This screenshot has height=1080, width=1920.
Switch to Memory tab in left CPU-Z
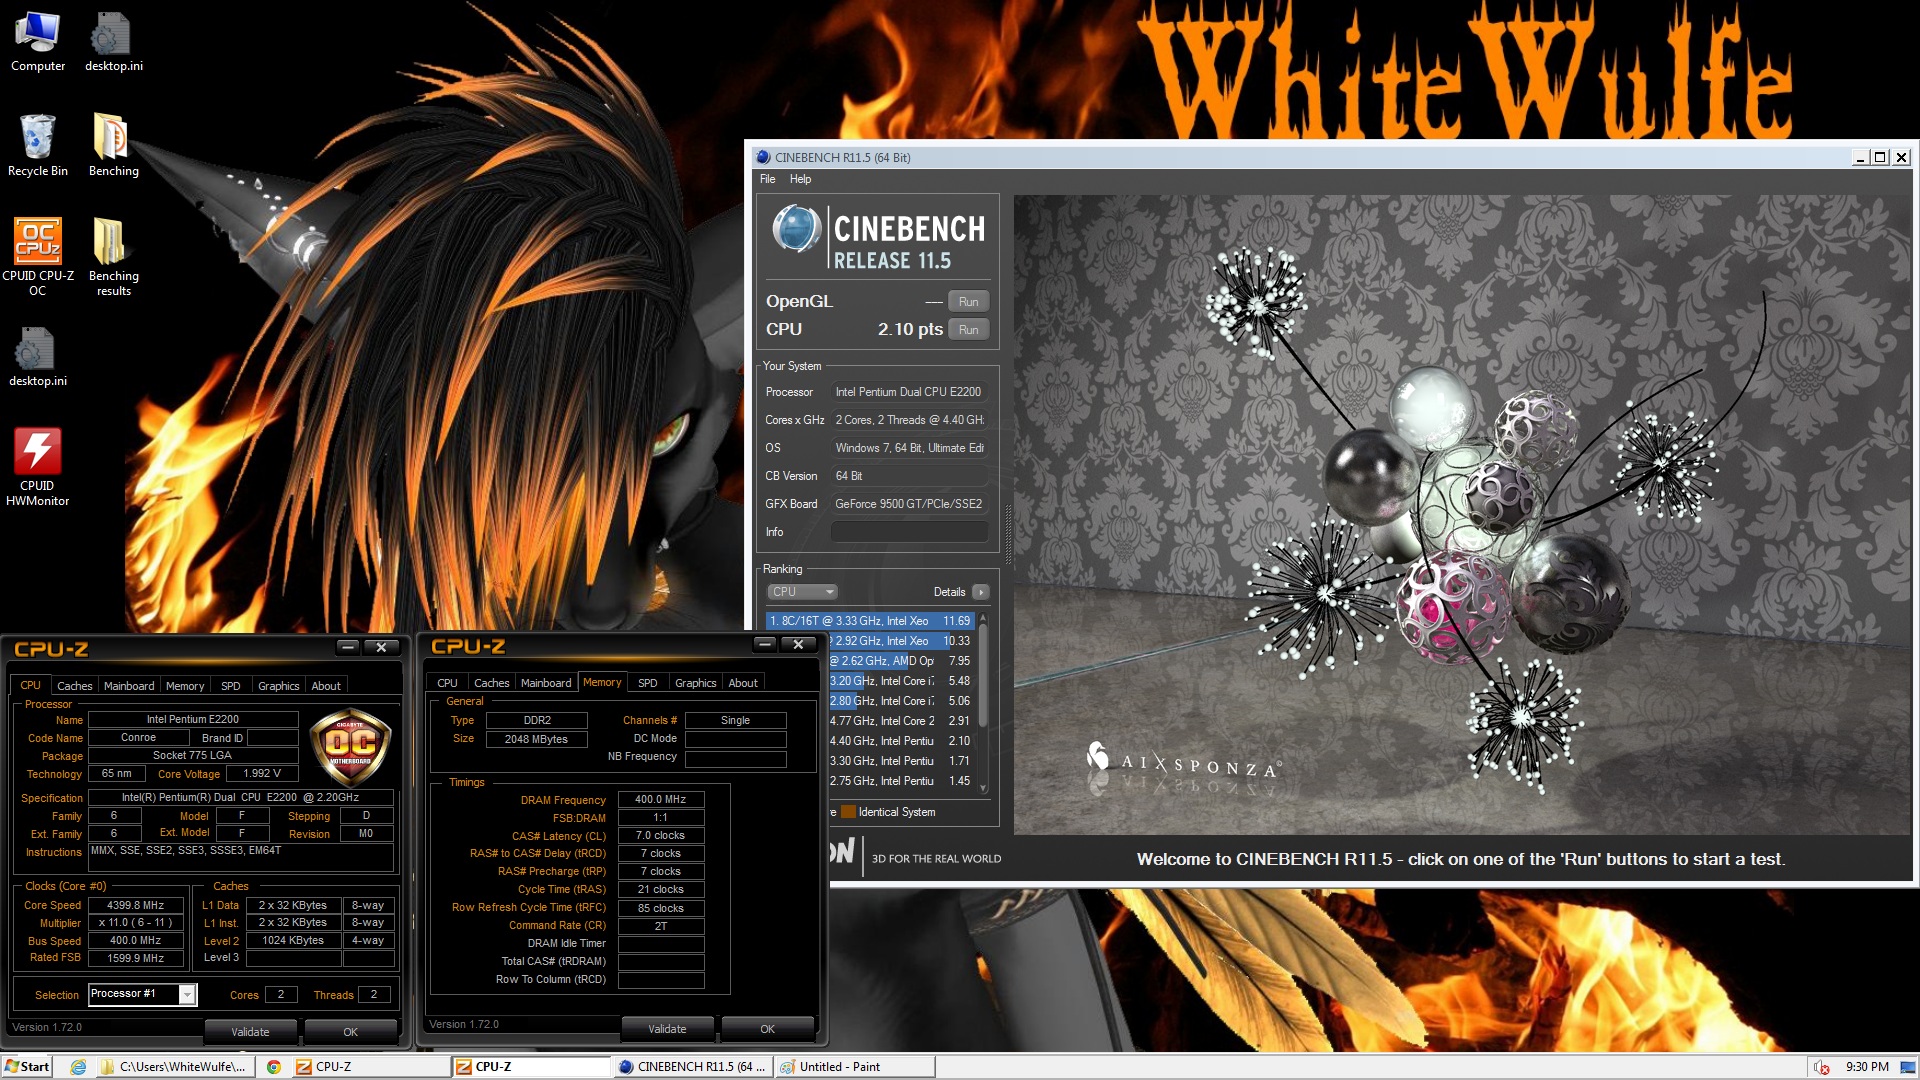pyautogui.click(x=185, y=686)
